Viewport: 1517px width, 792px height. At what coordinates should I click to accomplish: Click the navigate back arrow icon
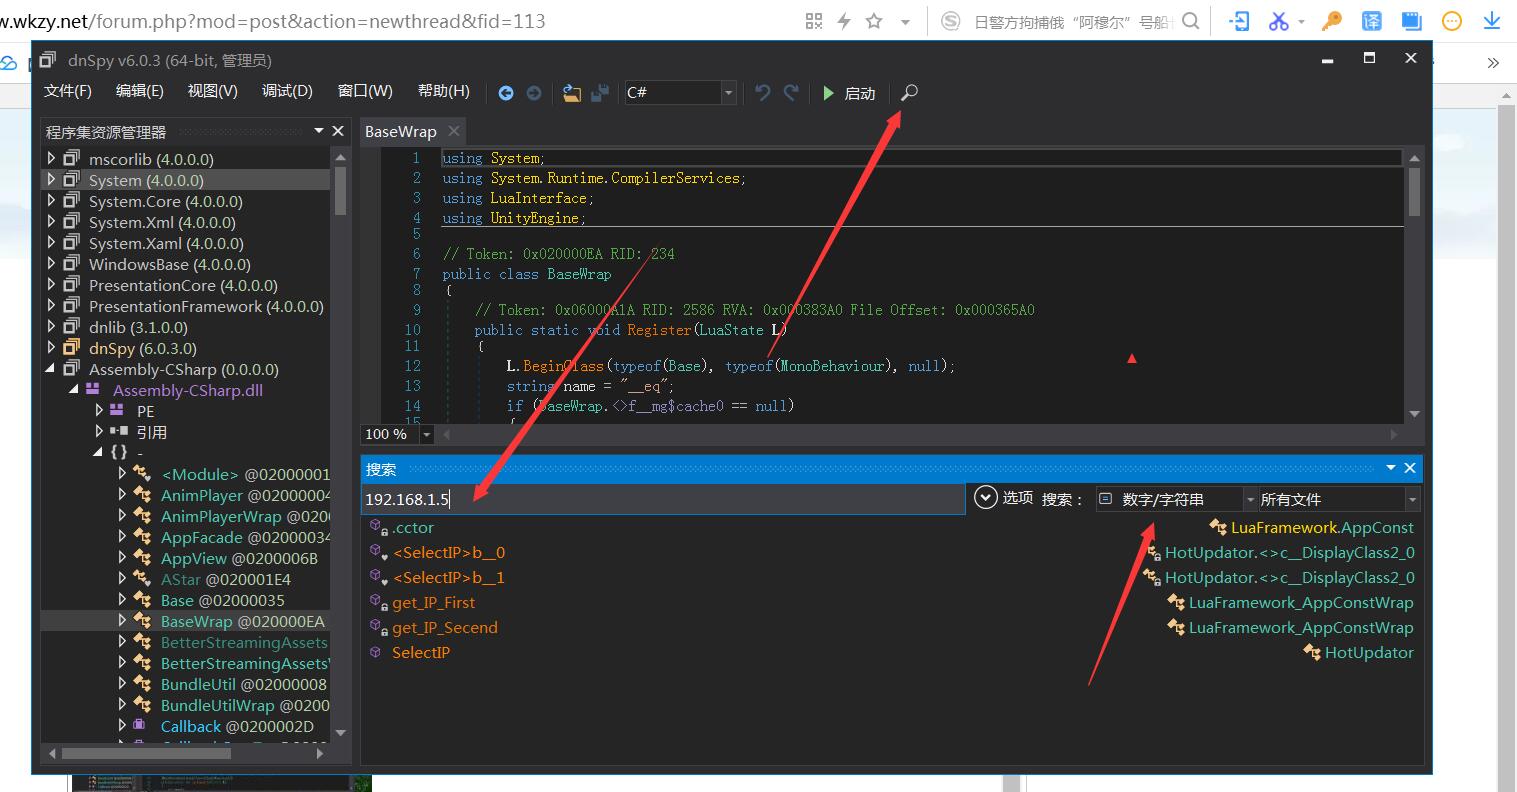(506, 93)
